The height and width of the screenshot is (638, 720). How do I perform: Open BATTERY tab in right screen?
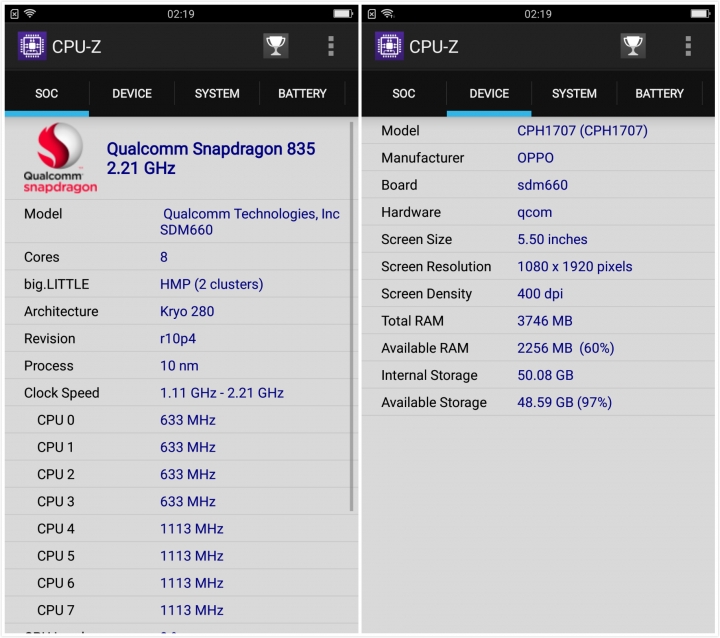[659, 94]
